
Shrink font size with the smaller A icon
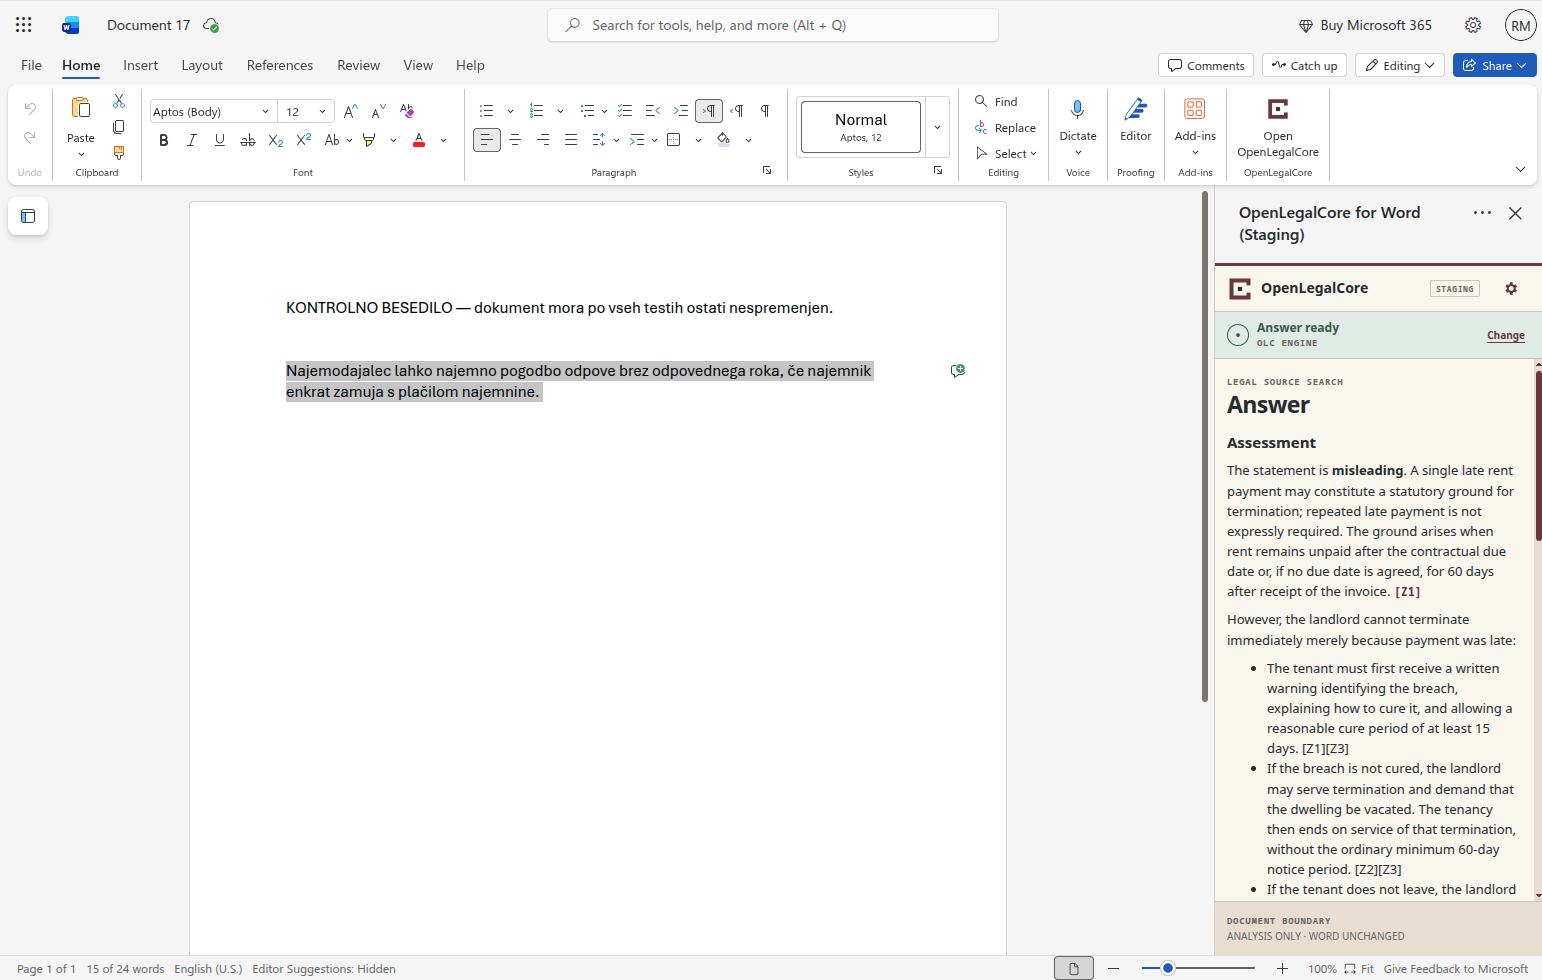(x=378, y=111)
